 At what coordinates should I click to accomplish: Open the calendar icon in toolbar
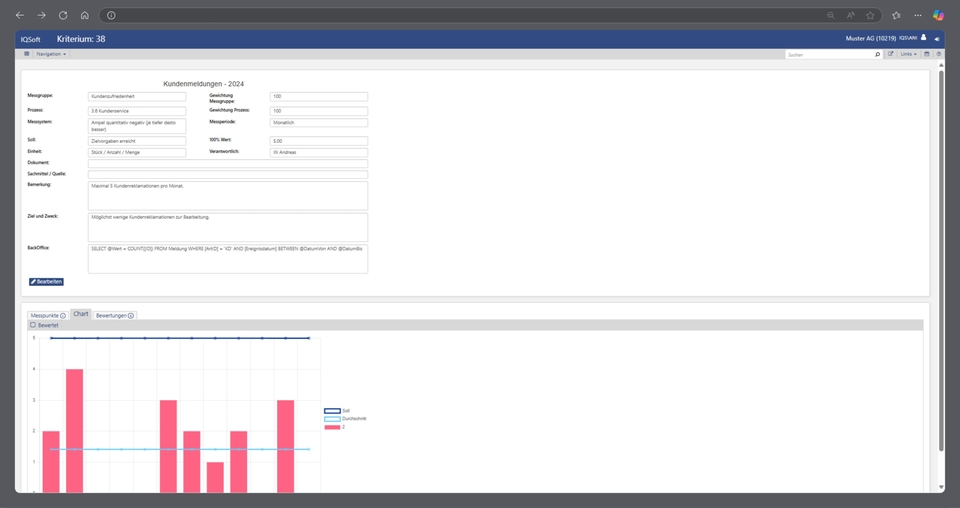(x=926, y=54)
